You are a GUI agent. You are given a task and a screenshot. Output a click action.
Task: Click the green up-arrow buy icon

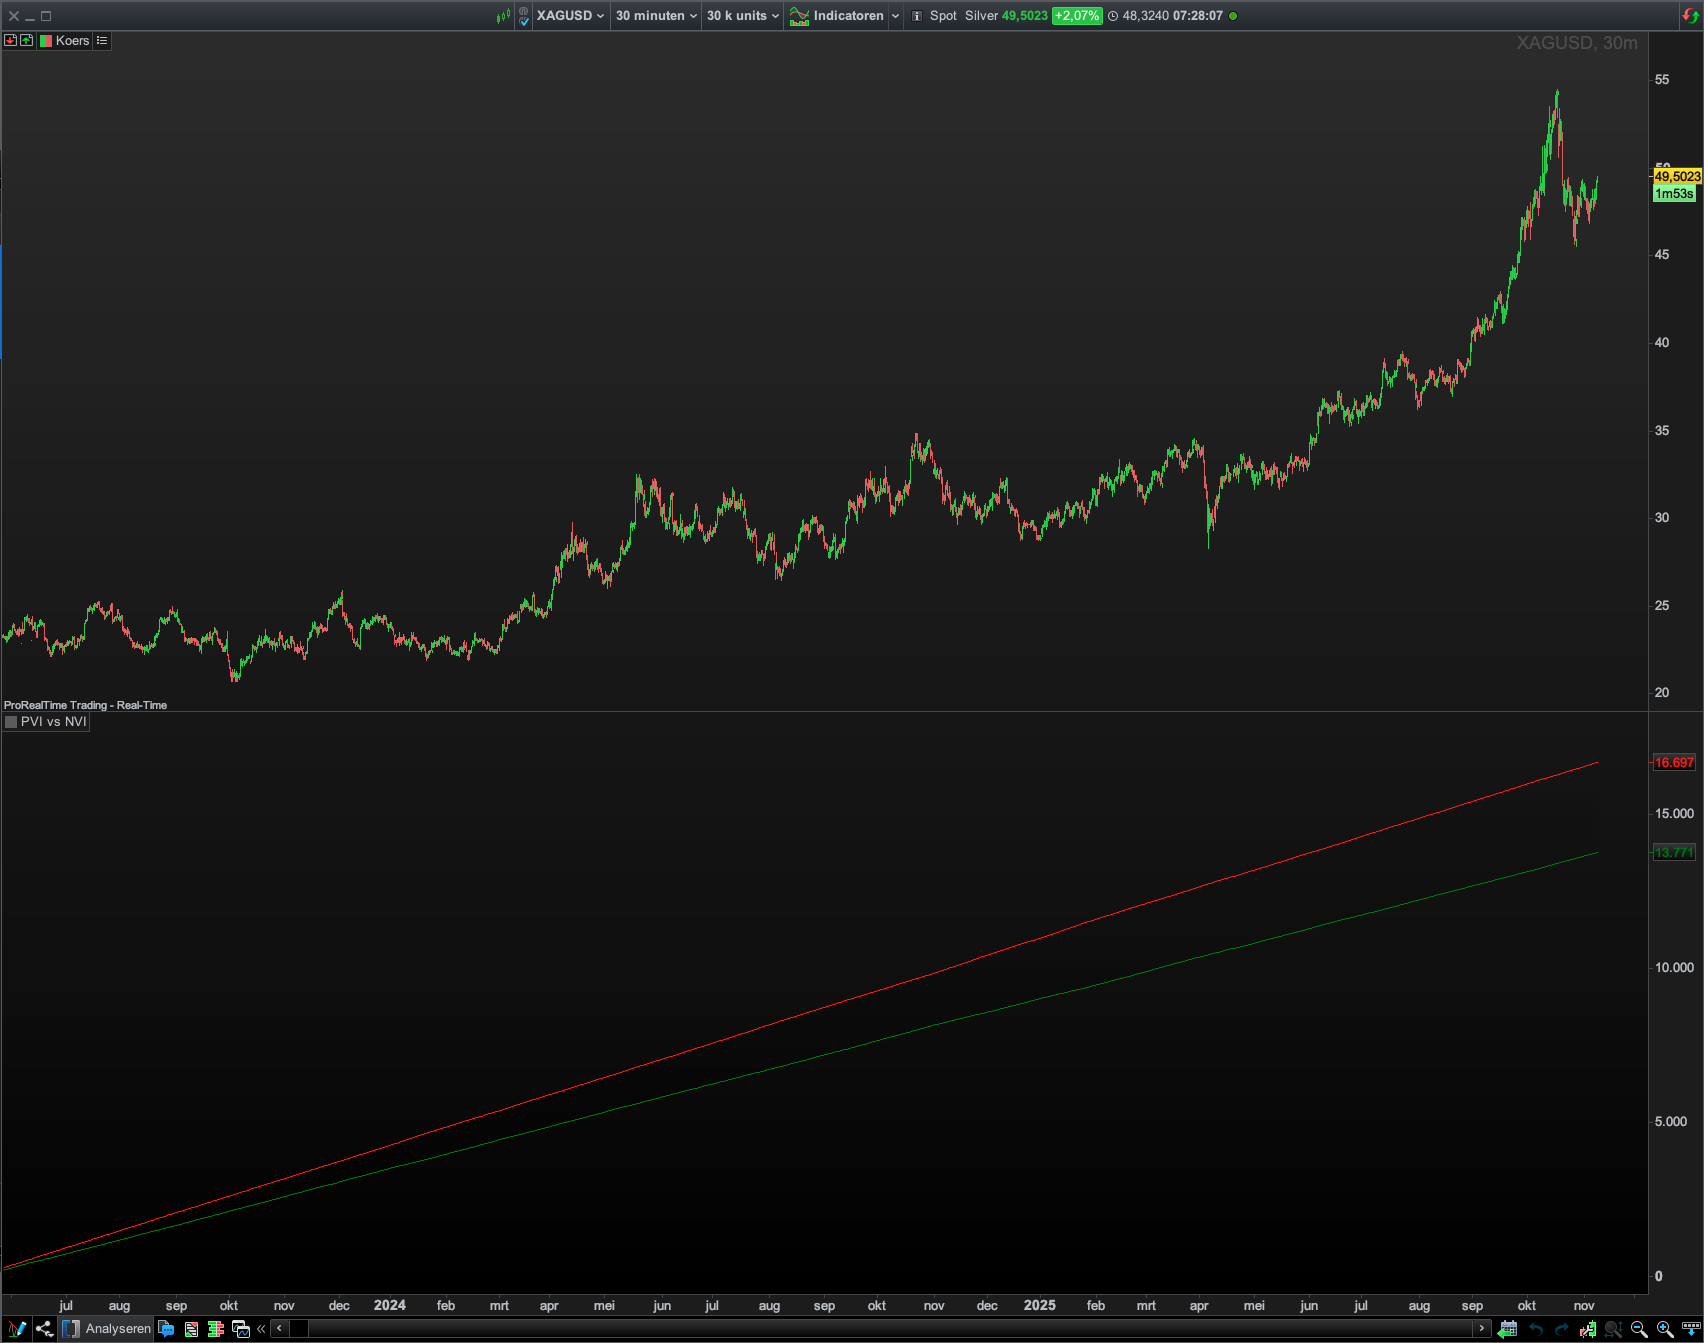point(27,40)
